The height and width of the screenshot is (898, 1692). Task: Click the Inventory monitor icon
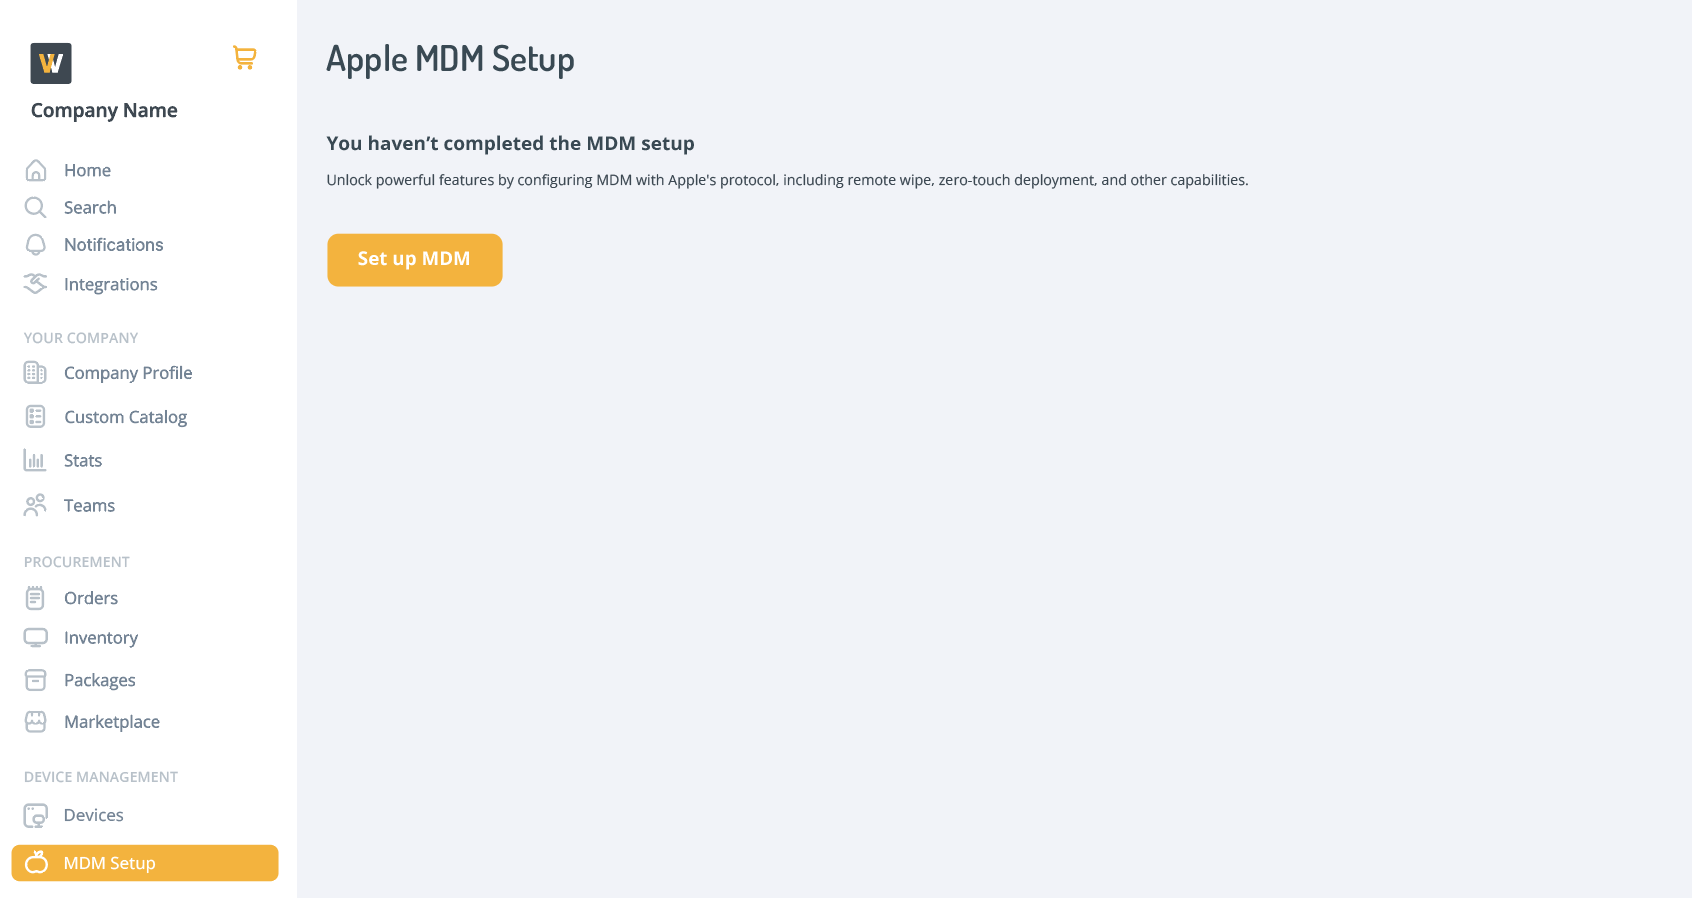(x=35, y=638)
